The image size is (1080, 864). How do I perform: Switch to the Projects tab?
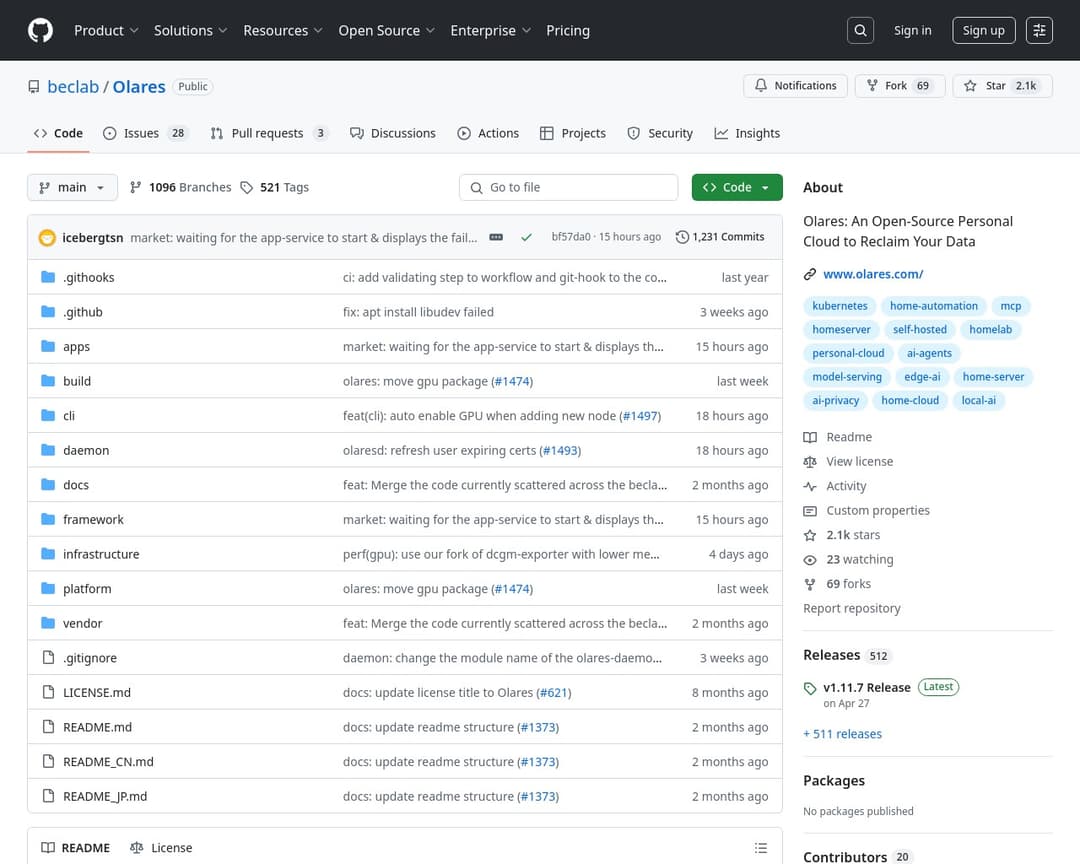(x=573, y=133)
